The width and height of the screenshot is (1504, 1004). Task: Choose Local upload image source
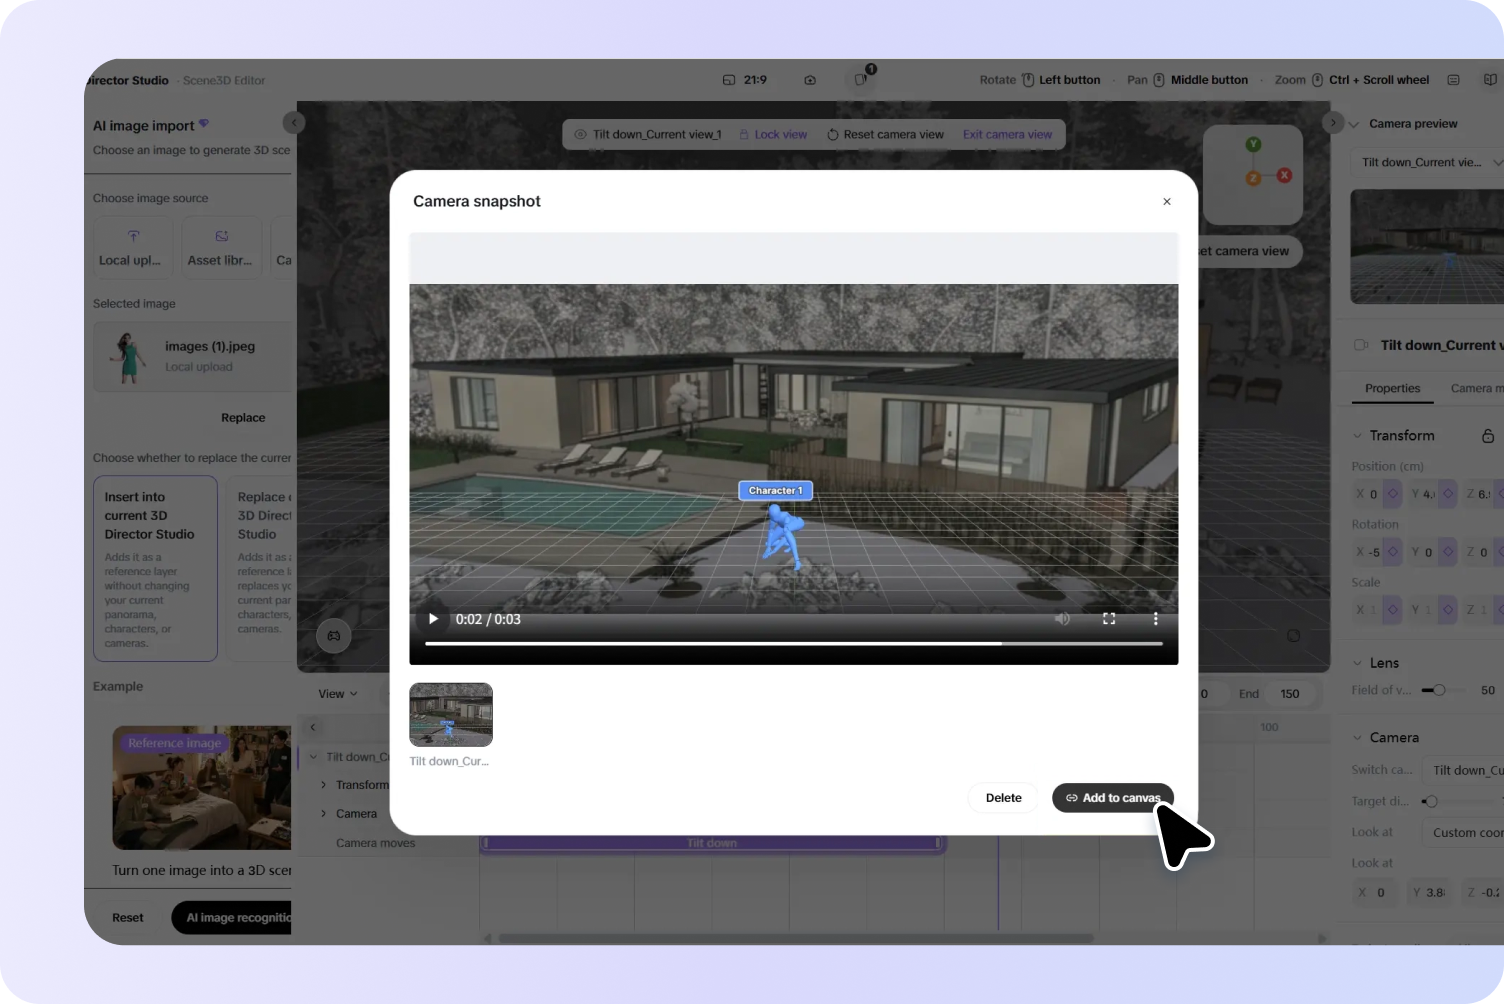133,248
